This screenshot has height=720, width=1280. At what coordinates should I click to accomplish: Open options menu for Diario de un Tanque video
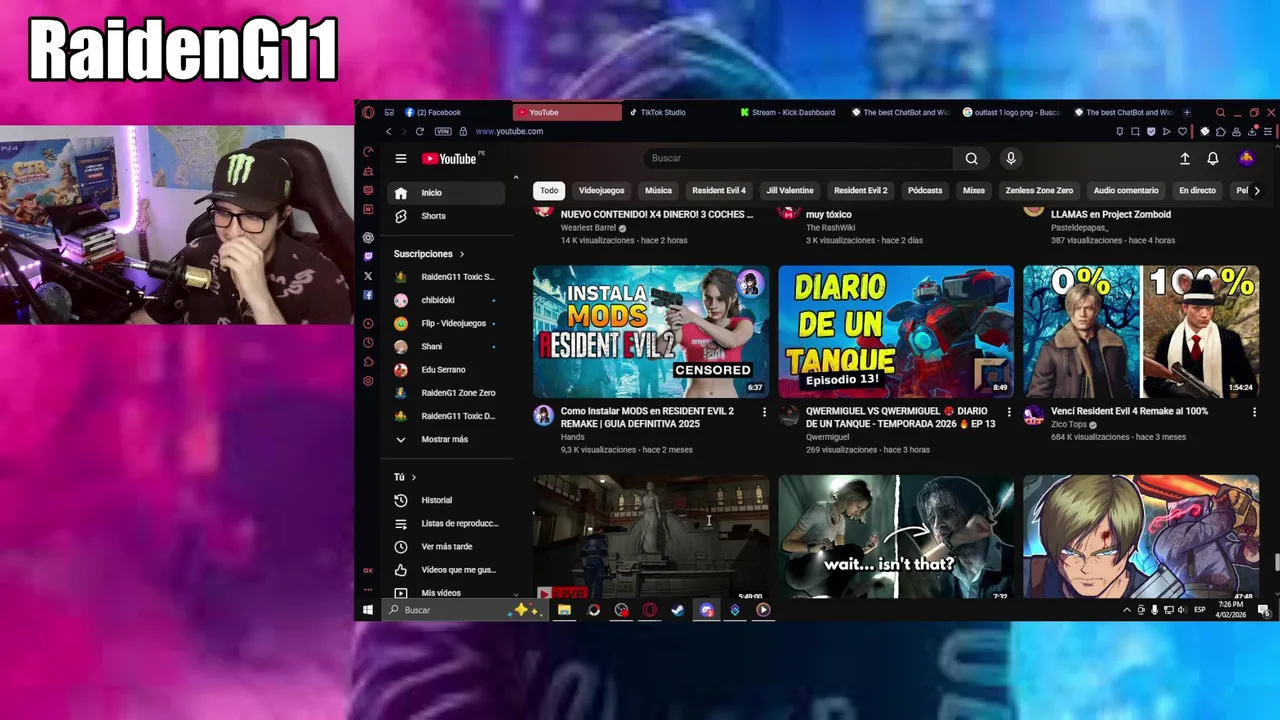(1009, 412)
